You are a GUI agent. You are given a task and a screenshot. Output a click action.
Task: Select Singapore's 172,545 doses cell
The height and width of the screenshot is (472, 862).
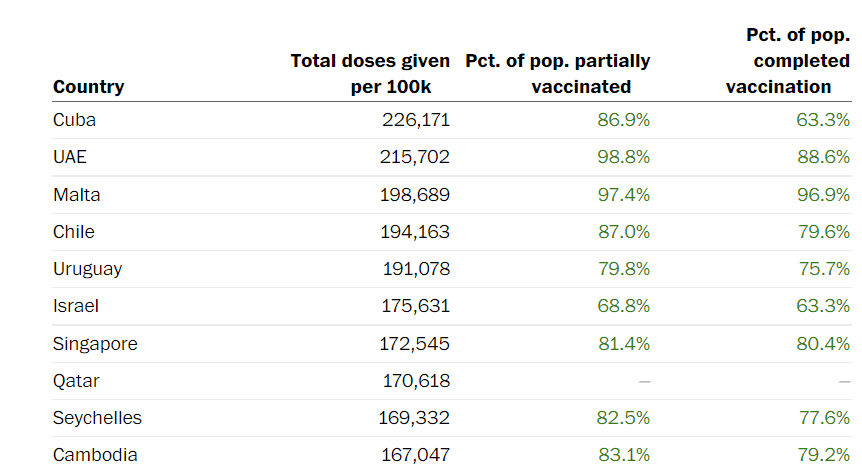416,344
